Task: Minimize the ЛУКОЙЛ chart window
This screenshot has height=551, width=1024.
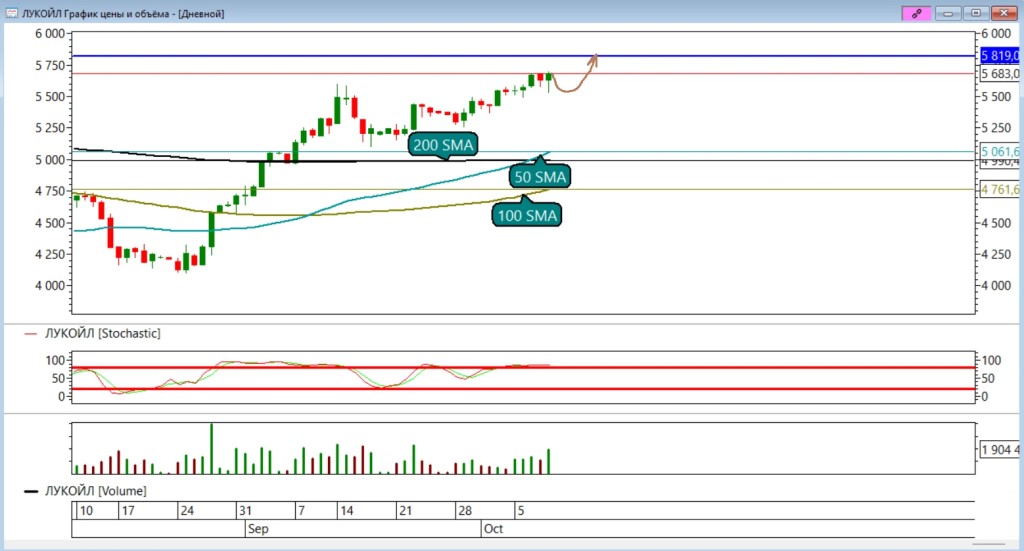Action: tap(948, 13)
